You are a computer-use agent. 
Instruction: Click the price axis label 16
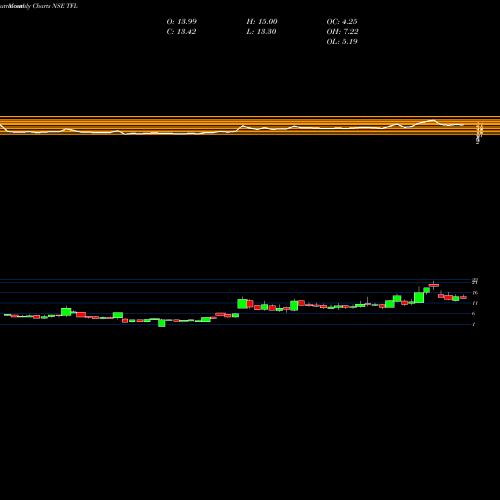pos(475,293)
